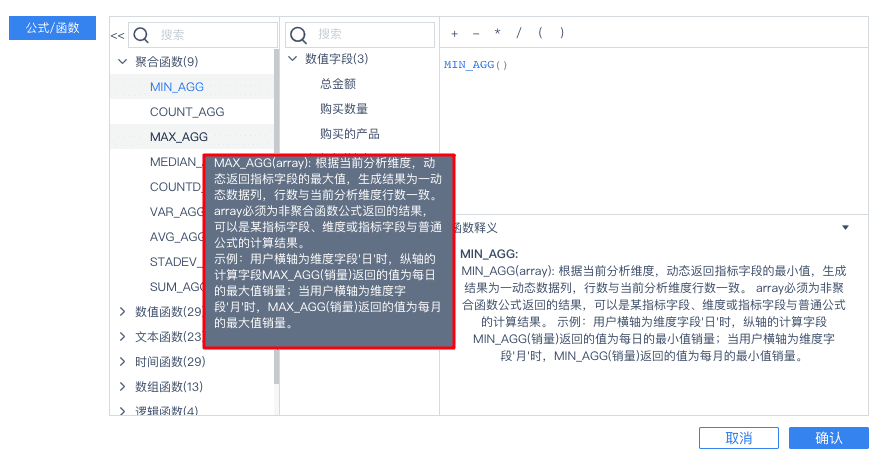
Task: Click MIN_AGG() in the formula editor
Action: 476,65
